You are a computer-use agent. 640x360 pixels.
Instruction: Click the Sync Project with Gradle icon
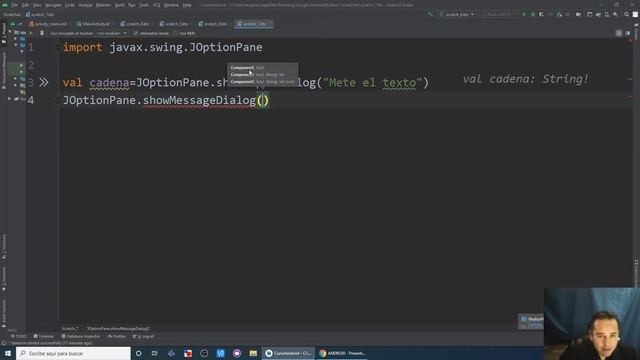pos(598,14)
